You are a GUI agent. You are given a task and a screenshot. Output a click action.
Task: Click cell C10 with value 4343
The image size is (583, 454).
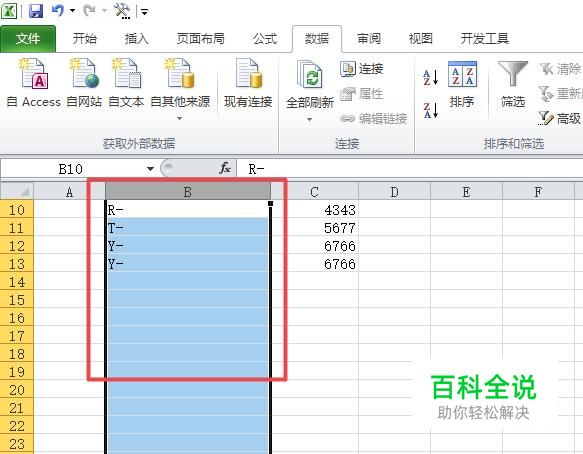[315, 209]
